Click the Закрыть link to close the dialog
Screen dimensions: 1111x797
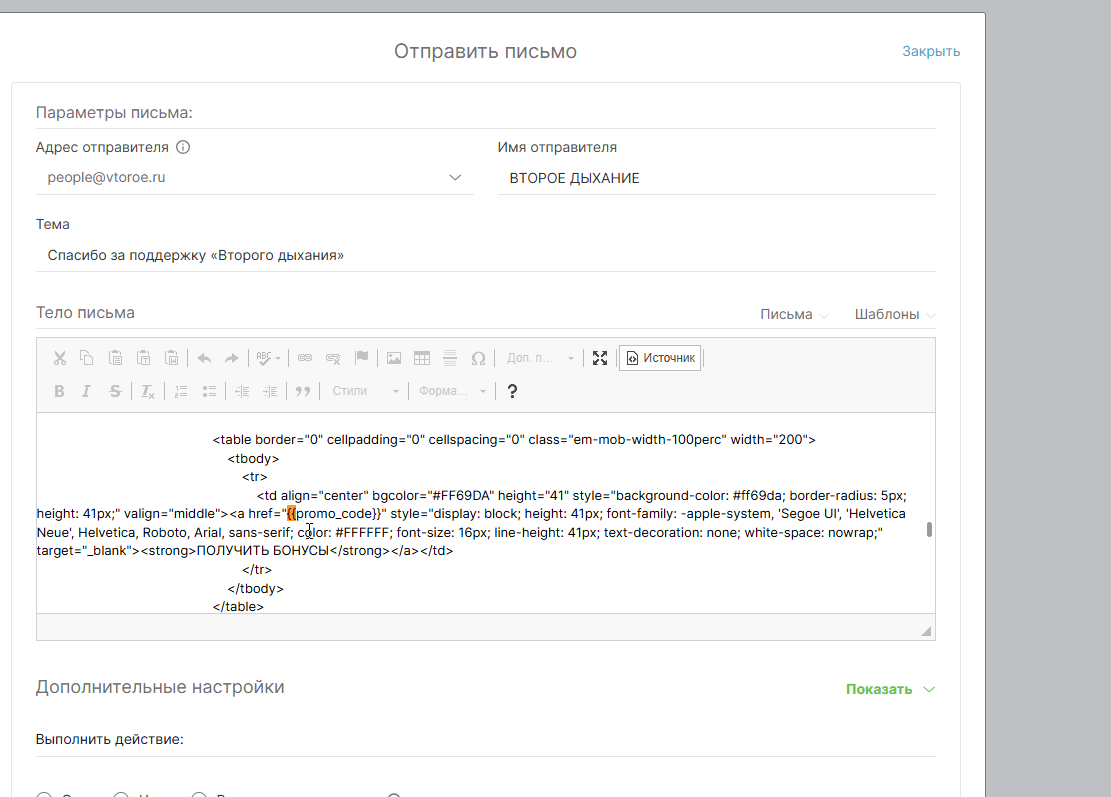[x=931, y=51]
